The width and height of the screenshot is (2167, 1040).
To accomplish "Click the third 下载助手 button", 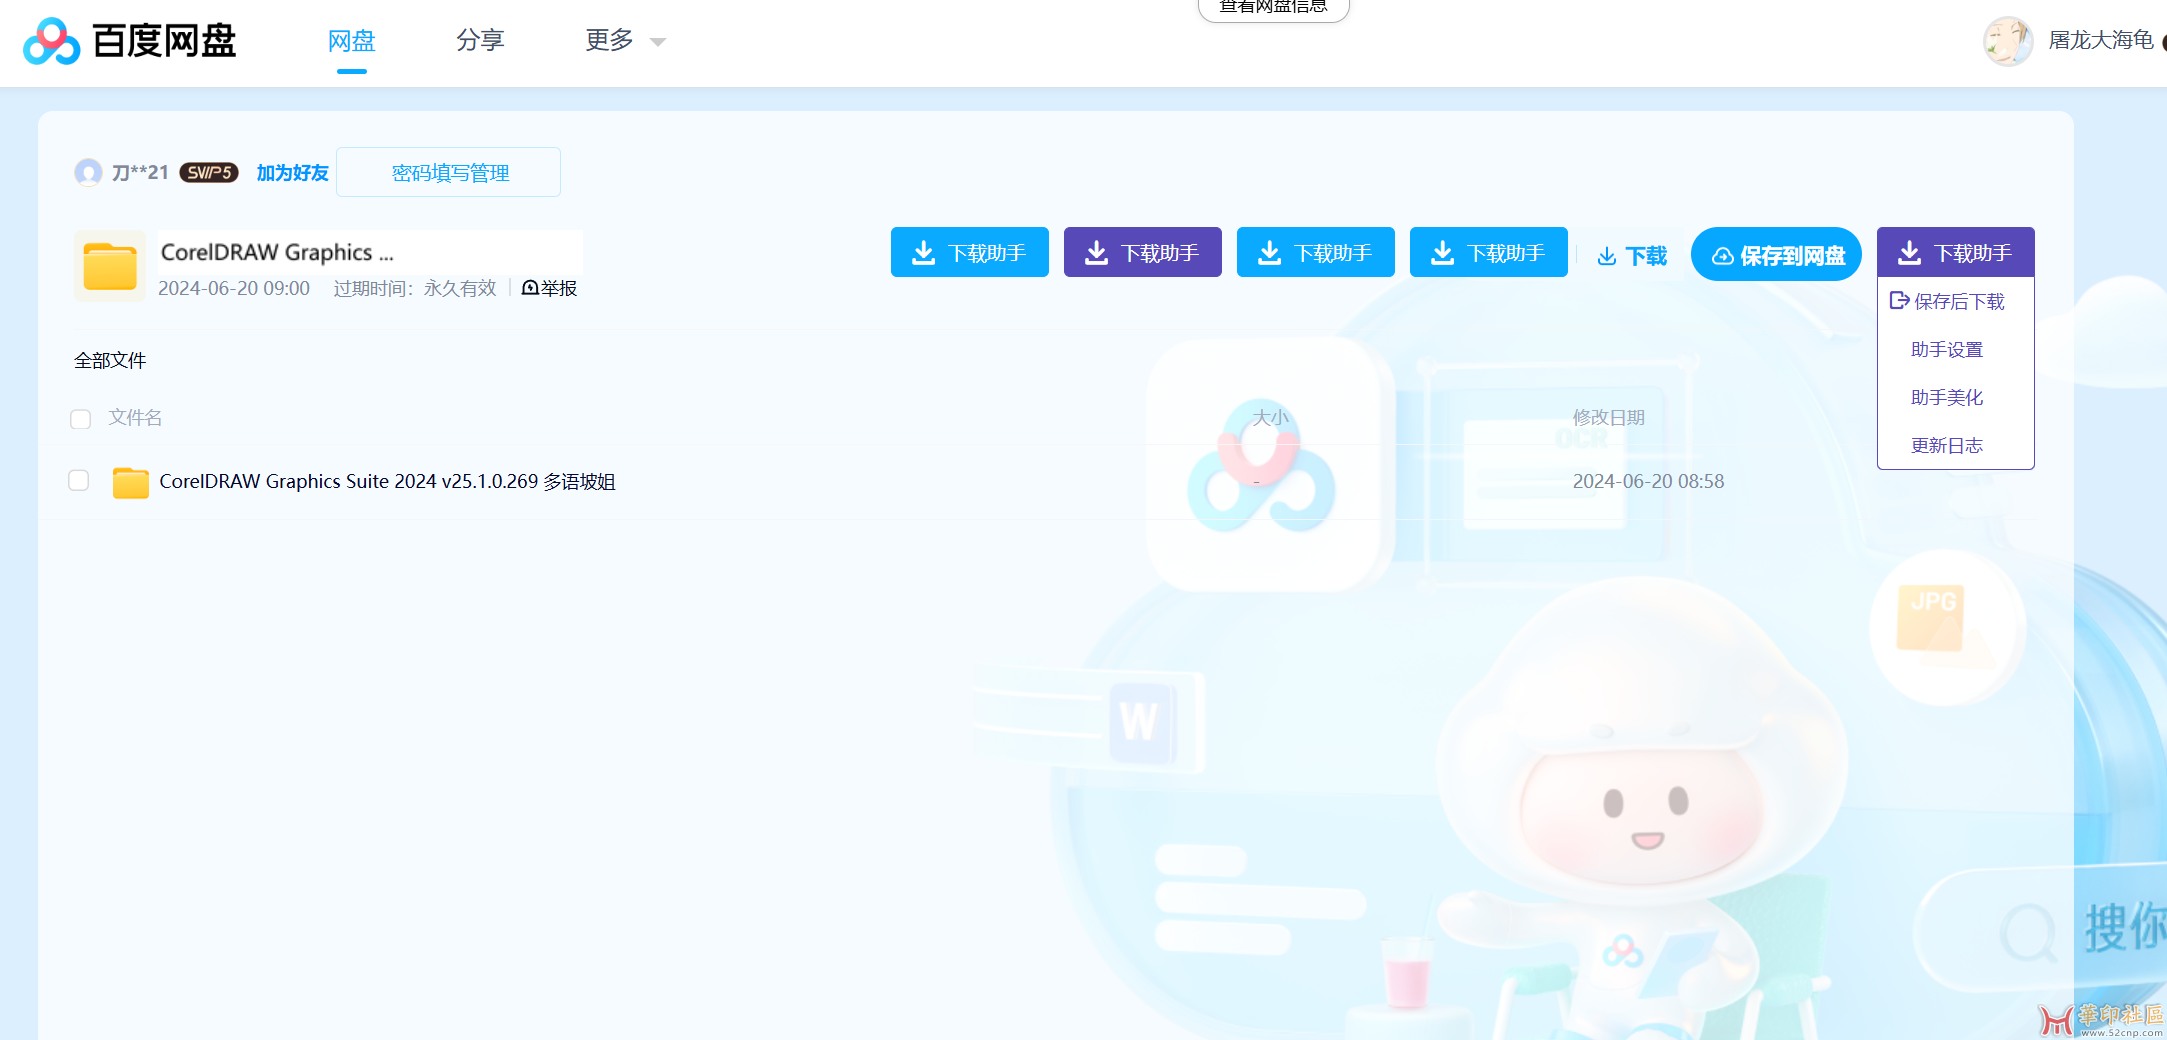I will 1316,252.
